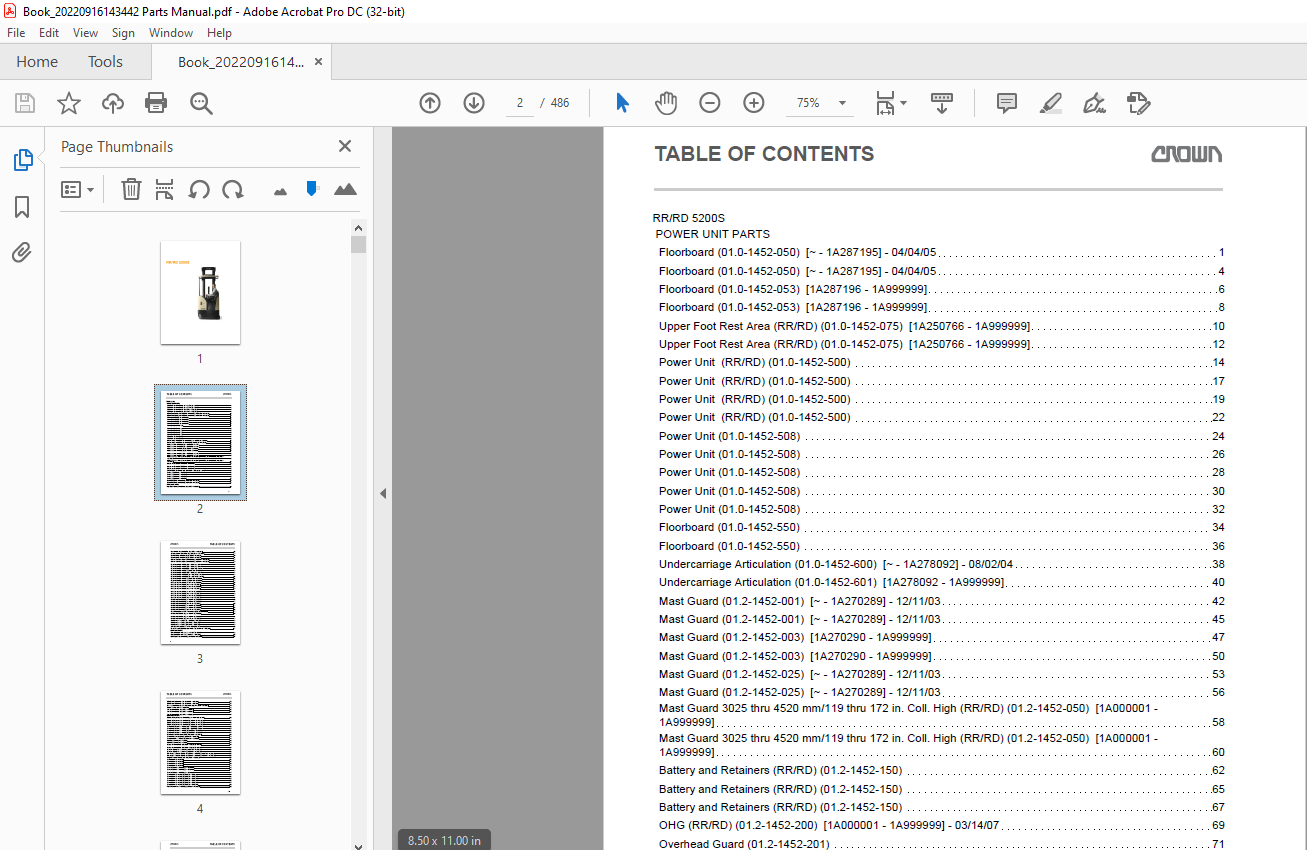Screen dimensions: 1307x850
Task: Open thumbnail options dropdown menu
Action: (77, 189)
